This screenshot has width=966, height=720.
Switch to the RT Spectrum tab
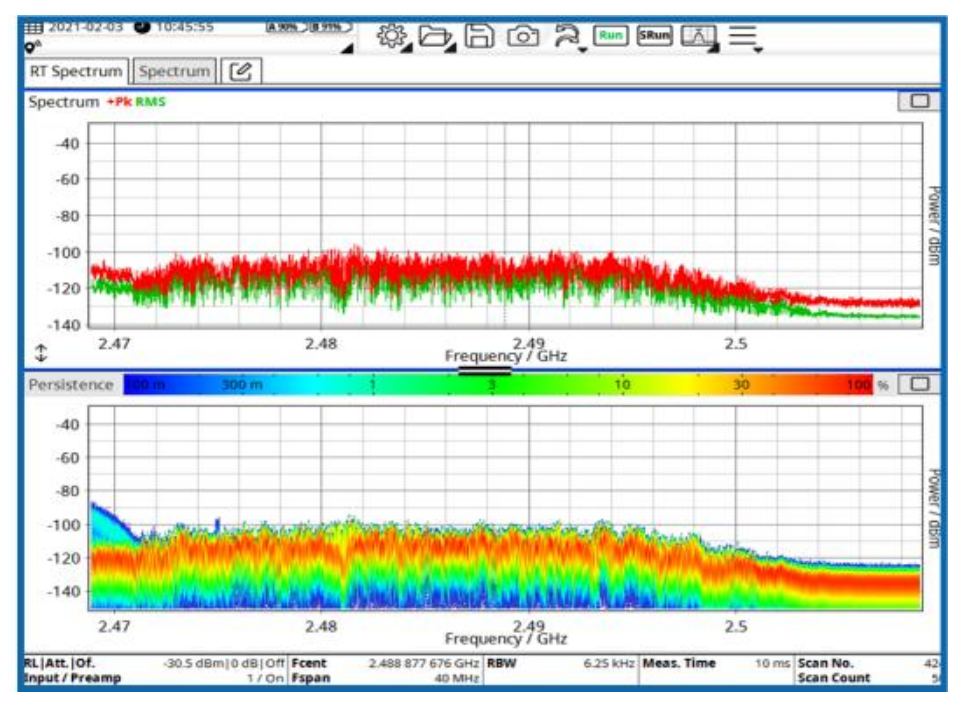coord(76,71)
